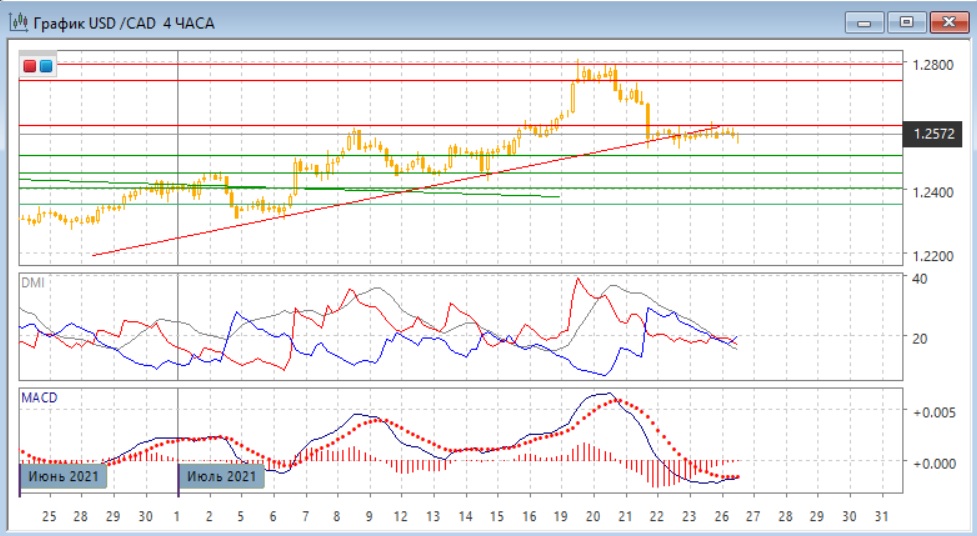Minimize the USD/CAD chart window

[864, 21]
